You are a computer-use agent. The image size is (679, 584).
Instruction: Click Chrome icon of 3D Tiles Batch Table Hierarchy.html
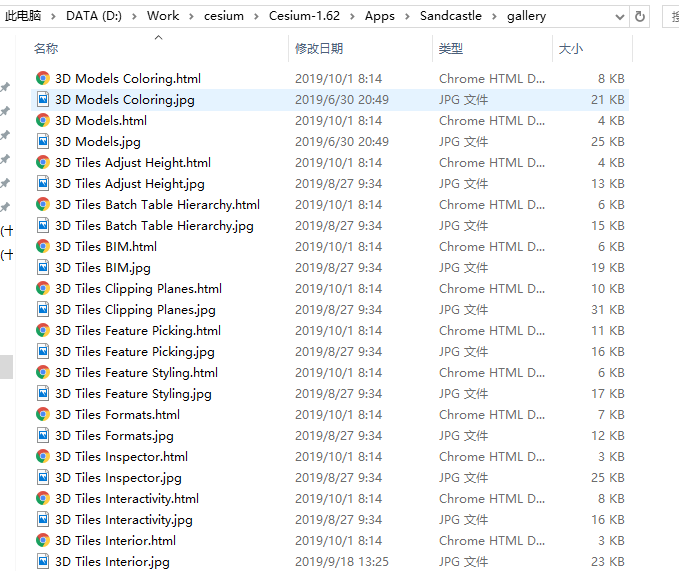point(42,204)
